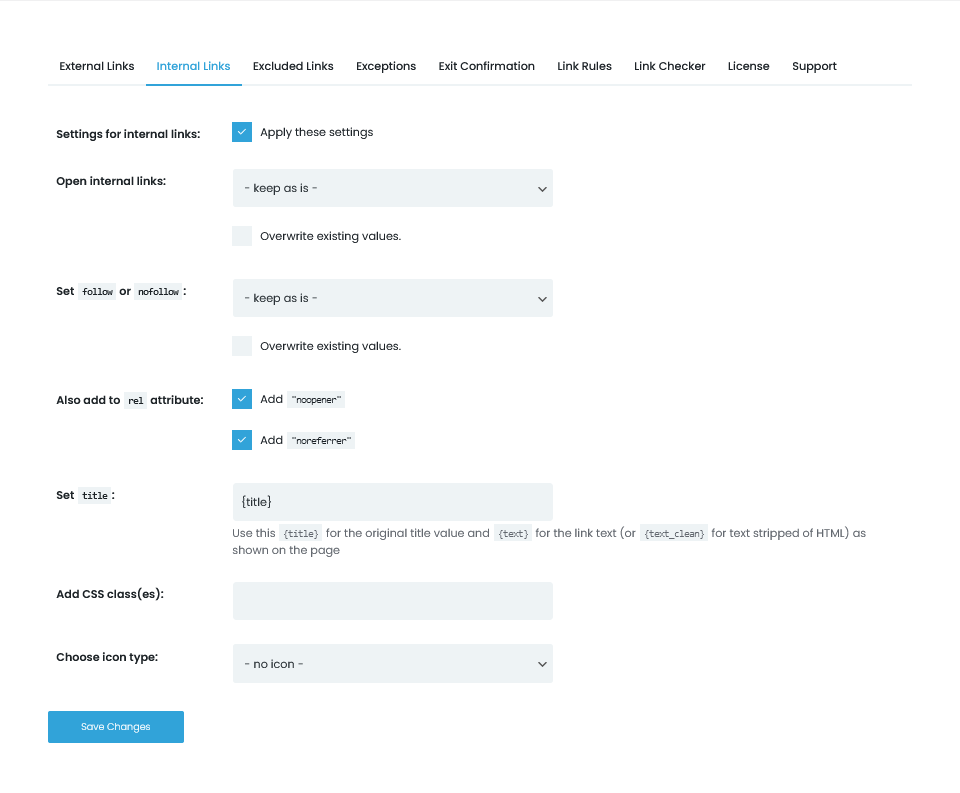Uncheck the Apply these settings checkbox
The image size is (960, 793).
coord(242,132)
